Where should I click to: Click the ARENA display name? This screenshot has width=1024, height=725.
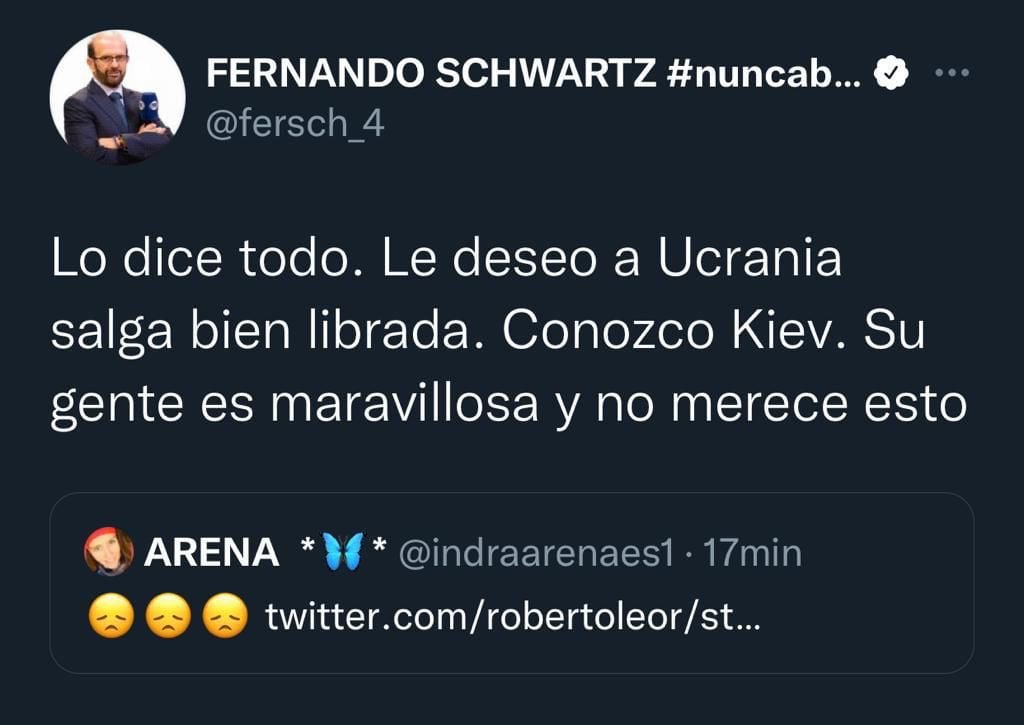[x=211, y=553]
